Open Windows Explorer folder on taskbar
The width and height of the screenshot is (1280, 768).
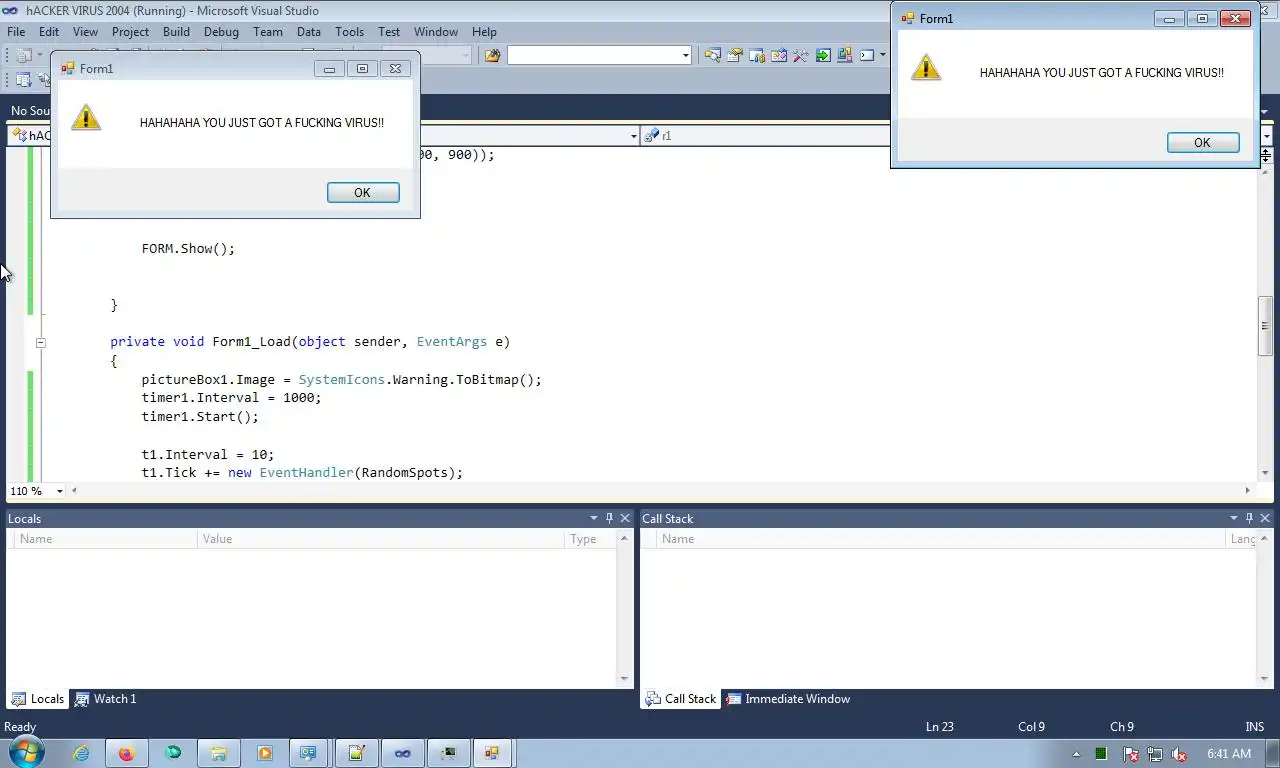(x=218, y=753)
